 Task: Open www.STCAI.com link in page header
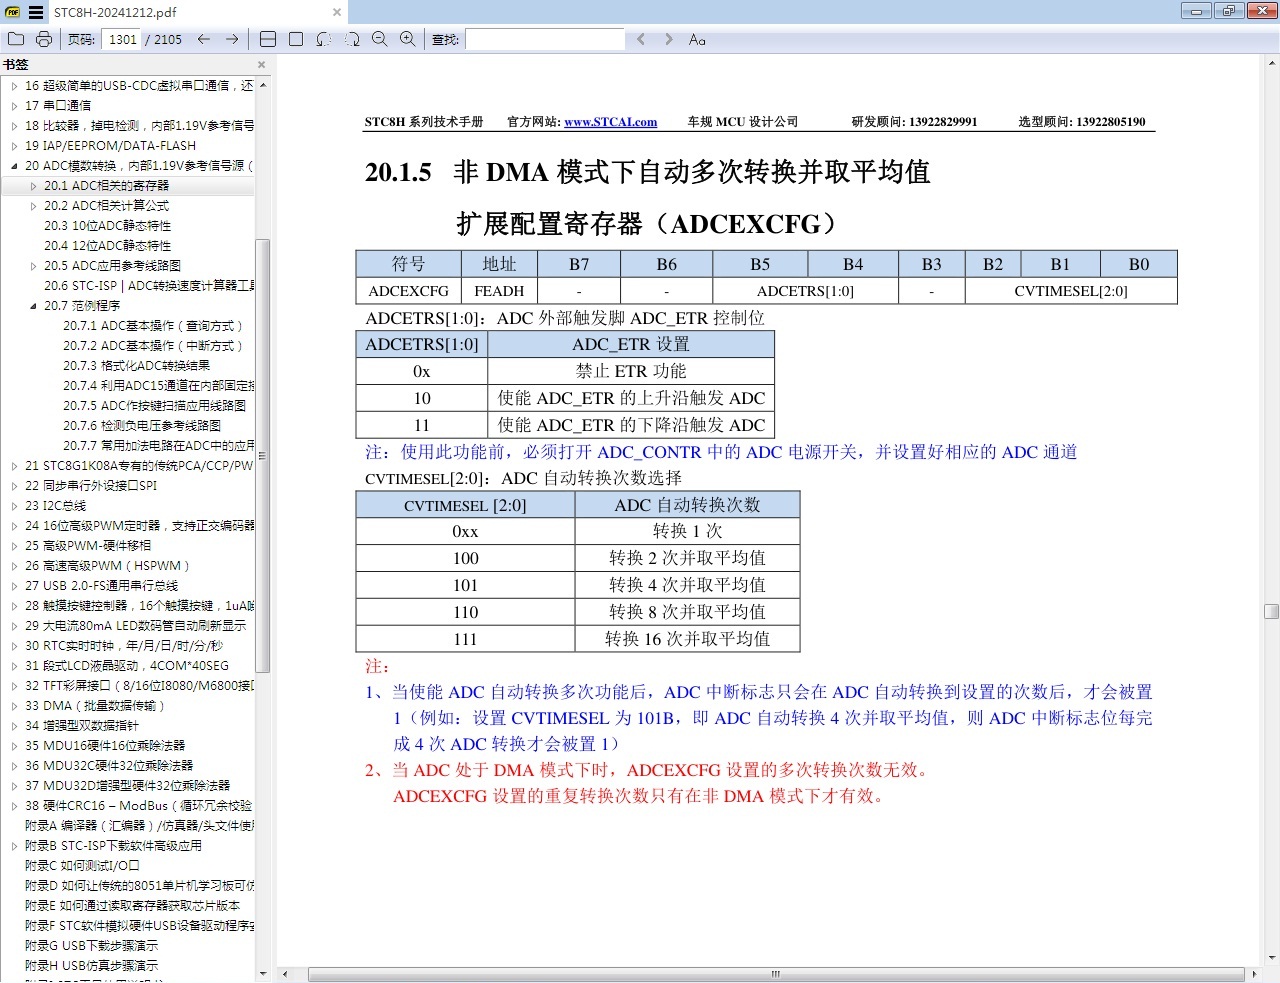pos(610,122)
